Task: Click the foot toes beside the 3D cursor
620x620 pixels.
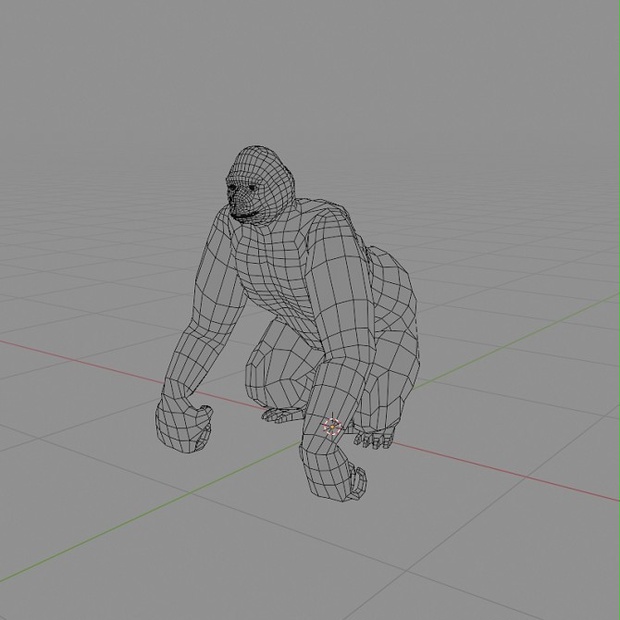Action: (374, 439)
